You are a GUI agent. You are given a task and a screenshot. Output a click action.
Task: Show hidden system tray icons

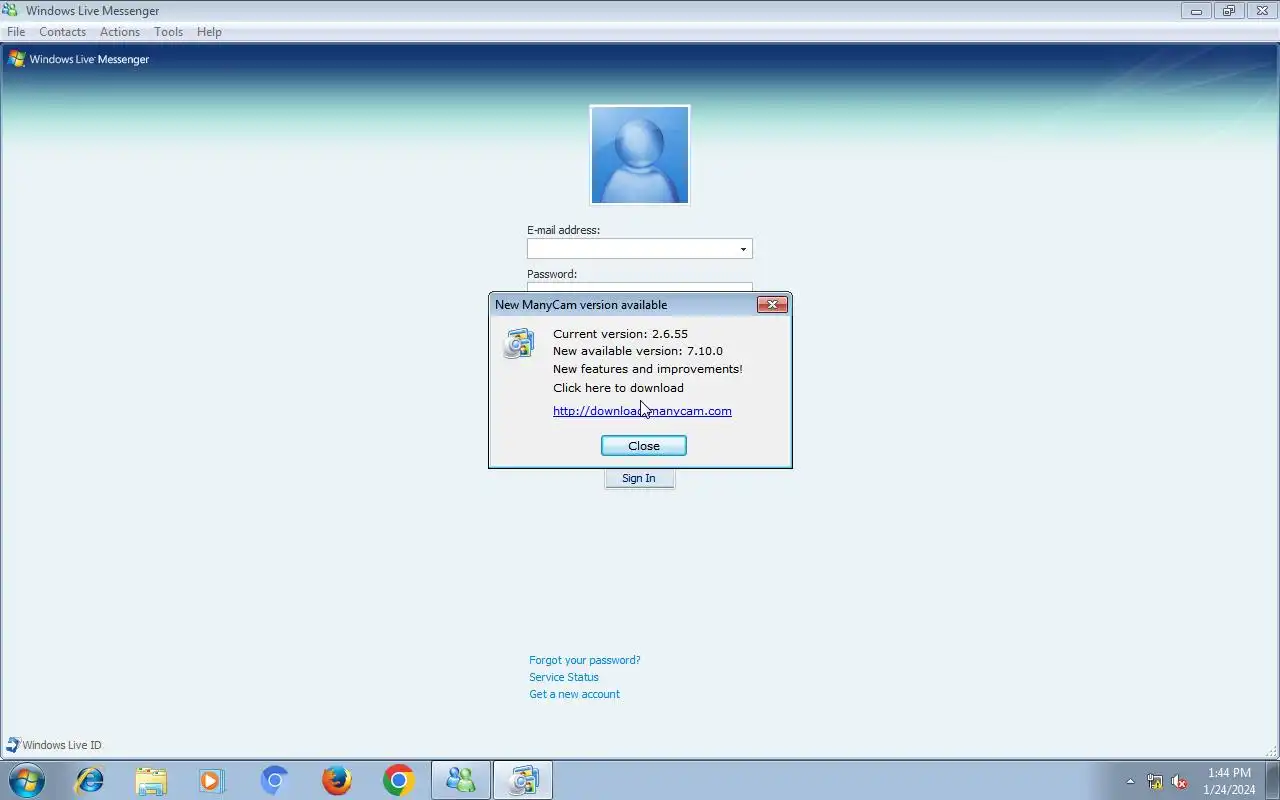tap(1131, 781)
